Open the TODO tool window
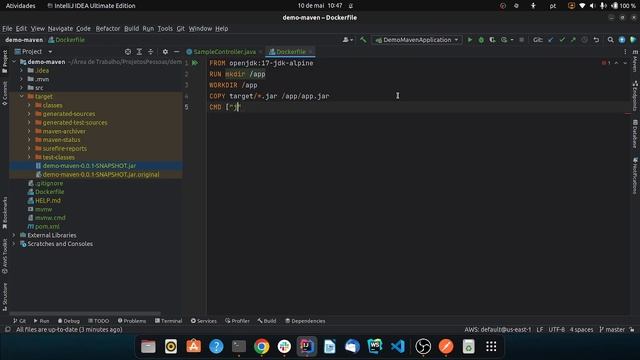The width and height of the screenshot is (640, 360). tap(98, 321)
